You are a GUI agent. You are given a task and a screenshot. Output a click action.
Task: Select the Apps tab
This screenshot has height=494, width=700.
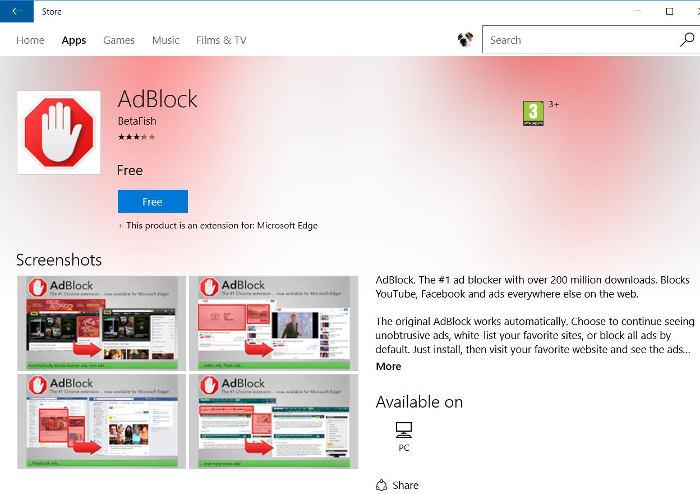tap(74, 40)
